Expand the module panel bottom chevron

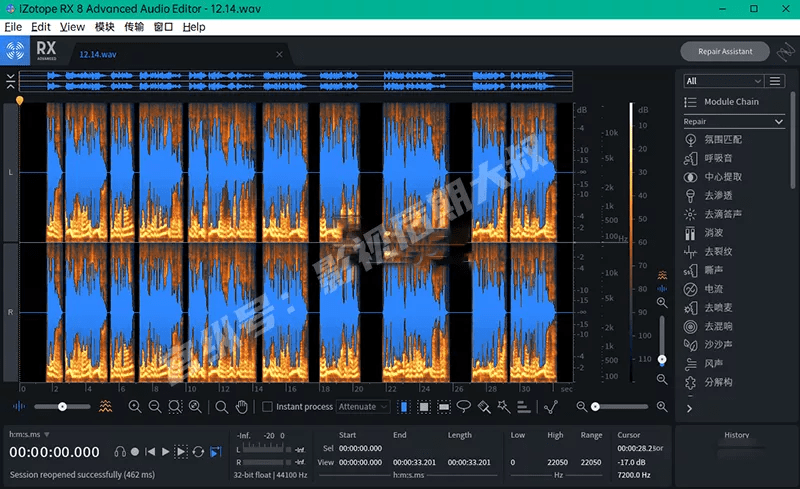(689, 408)
